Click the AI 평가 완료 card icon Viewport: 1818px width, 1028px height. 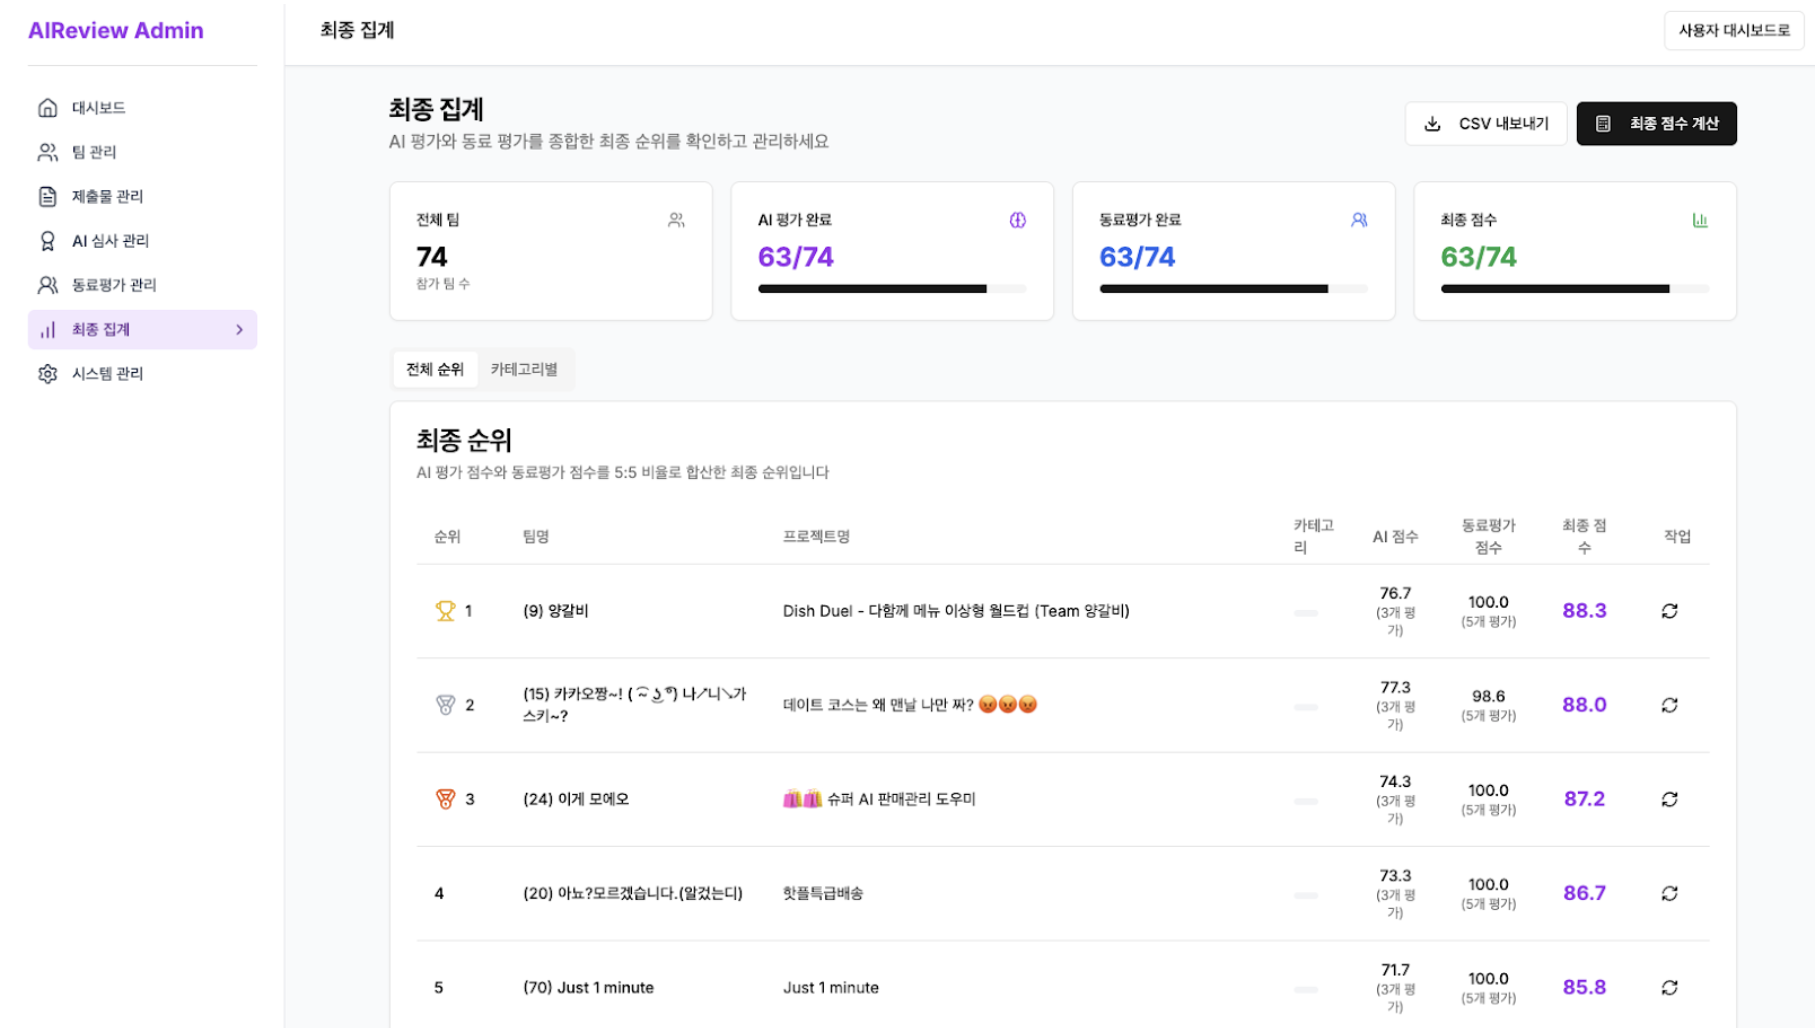click(x=1018, y=220)
